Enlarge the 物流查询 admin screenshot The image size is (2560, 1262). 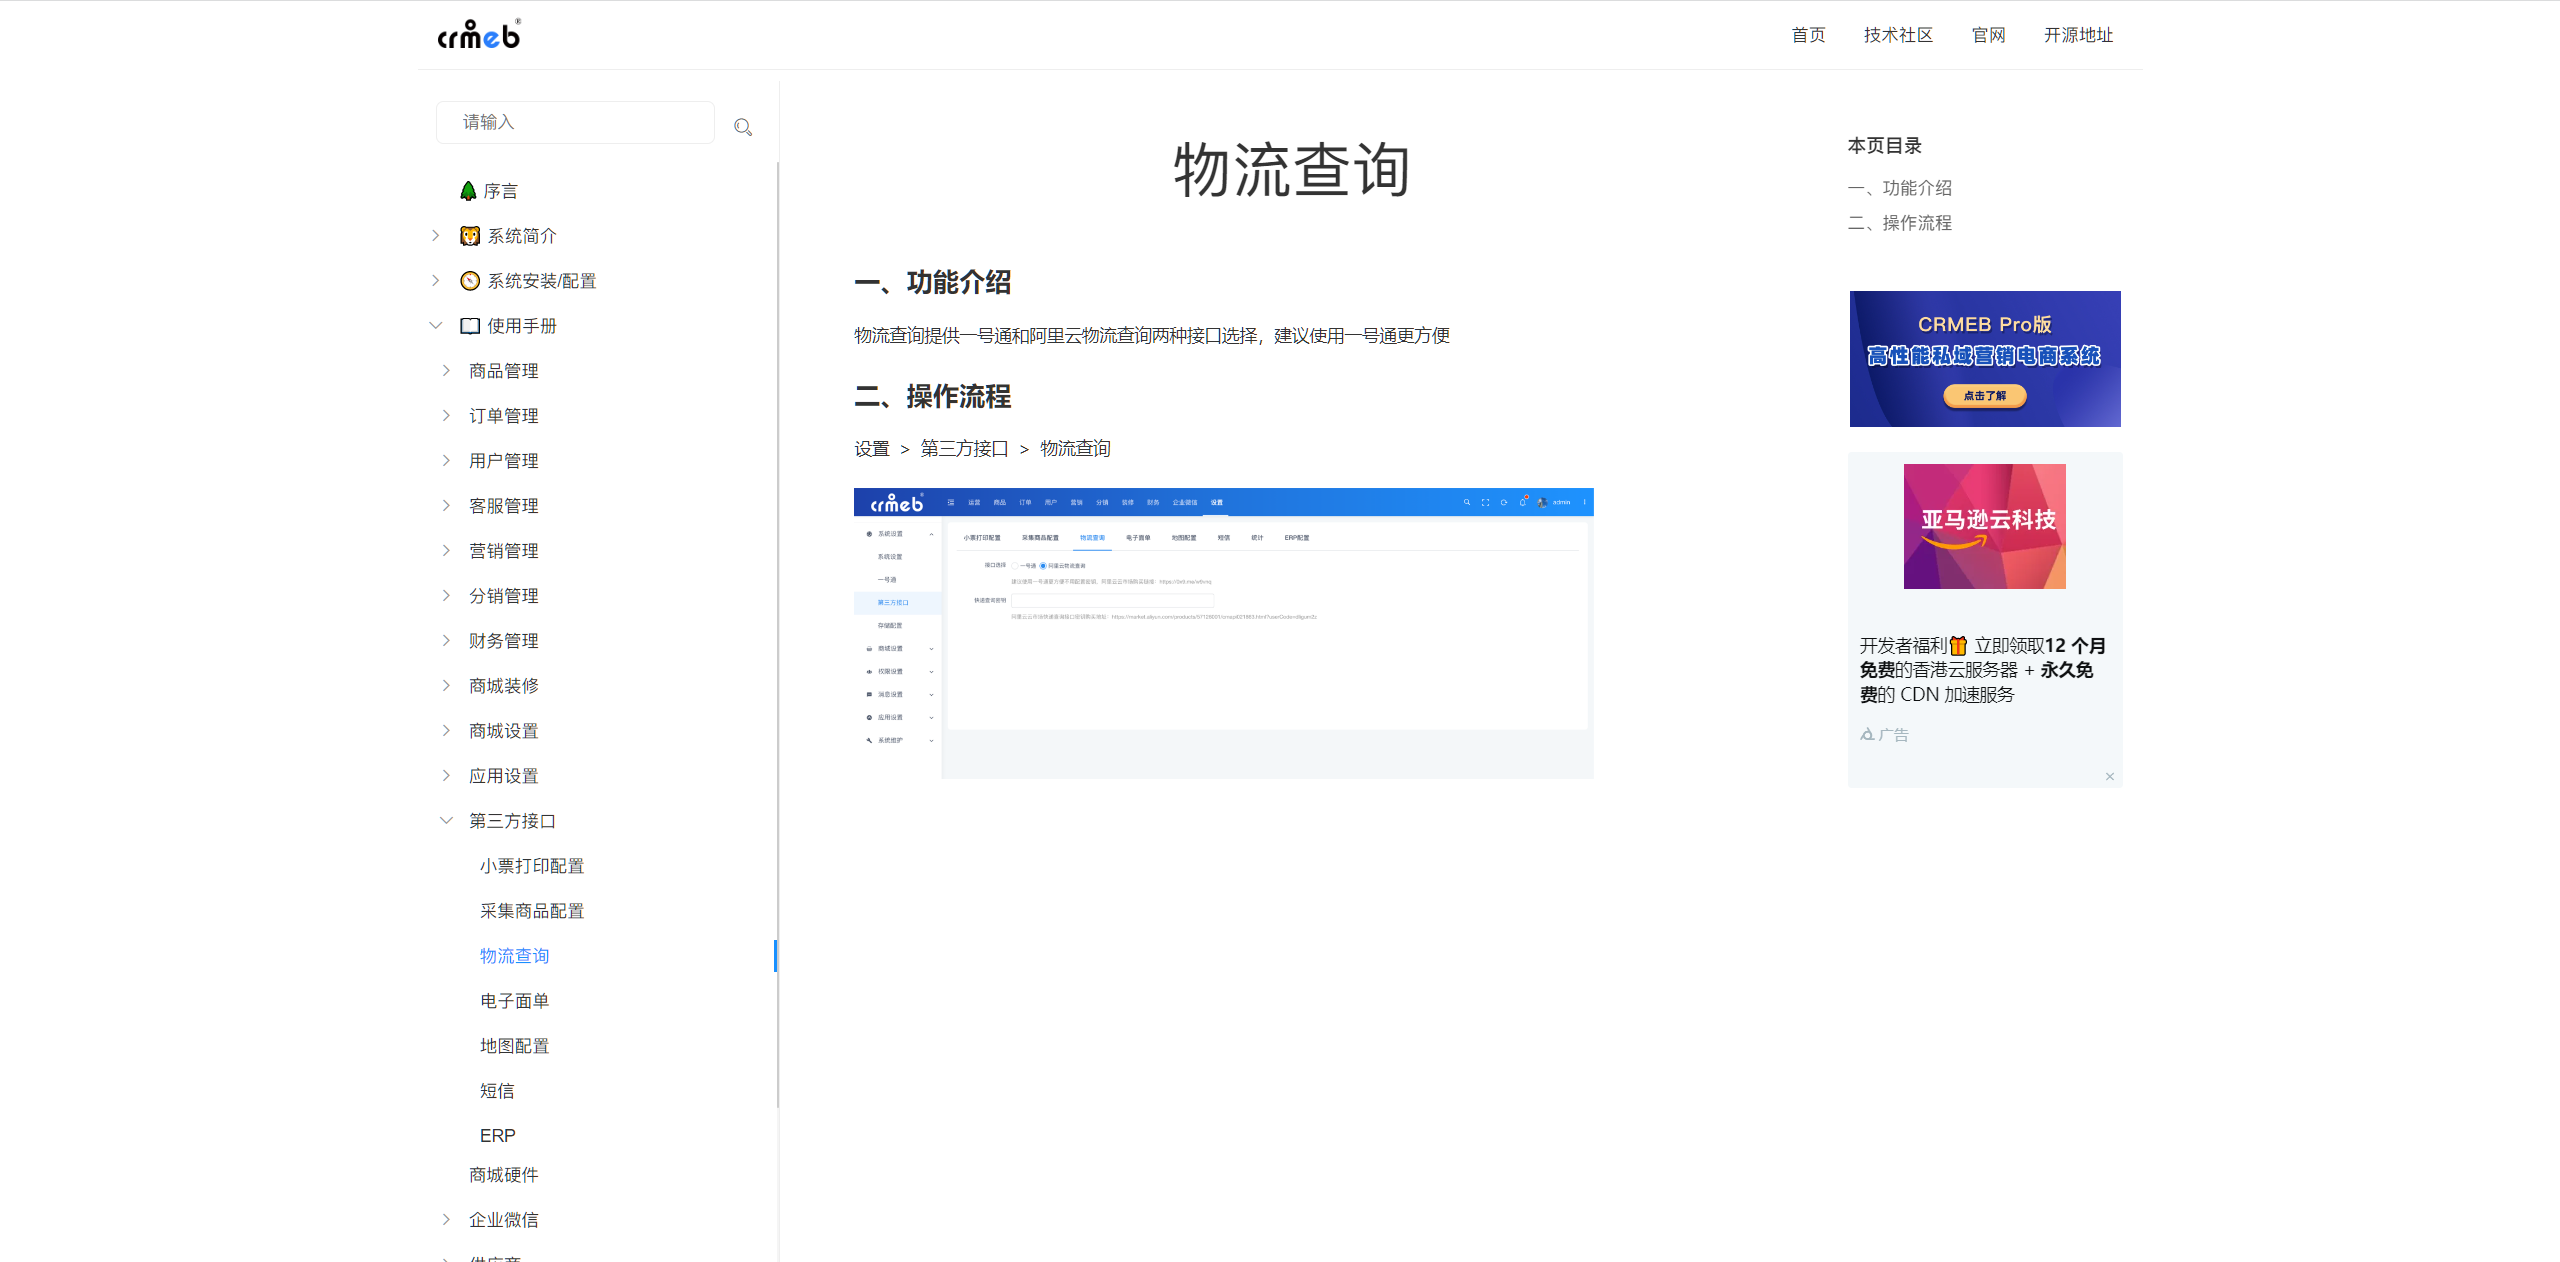pyautogui.click(x=1224, y=633)
